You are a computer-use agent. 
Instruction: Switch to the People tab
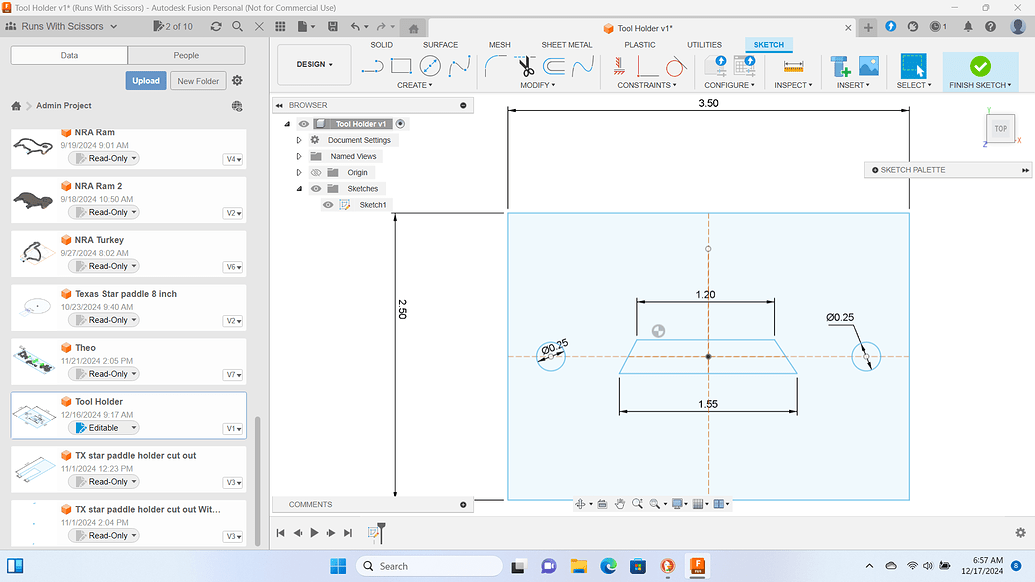pos(185,54)
